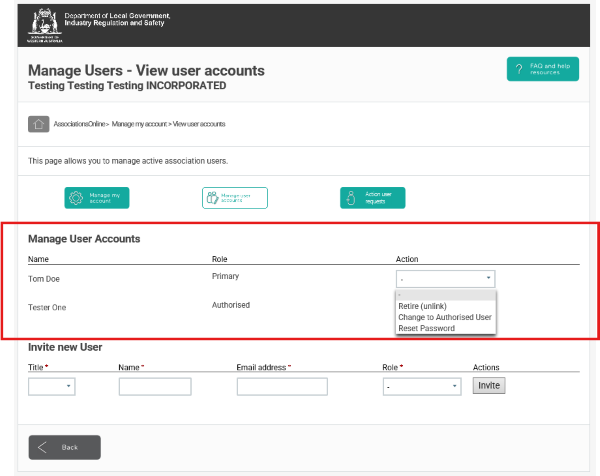Select the Manage user accounts button
600x476 pixels.
[235, 198]
